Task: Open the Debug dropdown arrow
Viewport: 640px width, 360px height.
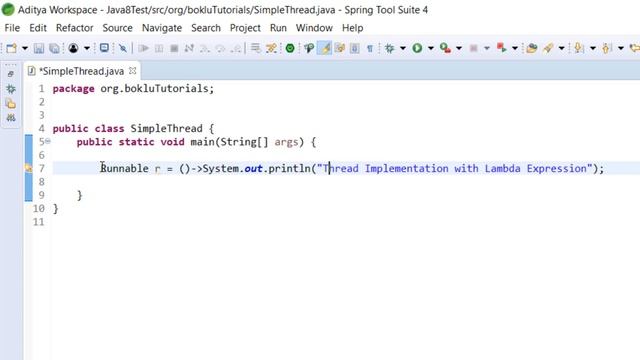Action: 403,49
